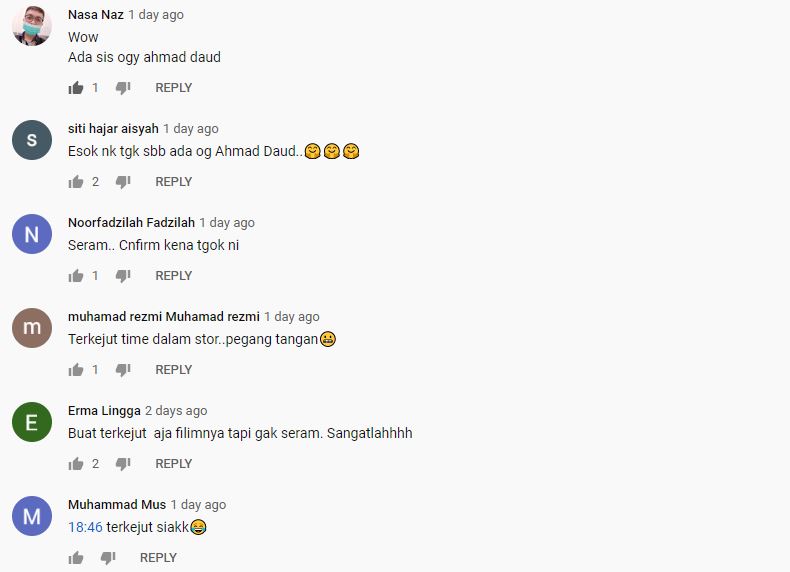Open Erma Lingga's green avatar
790x572 pixels.
(x=32, y=422)
